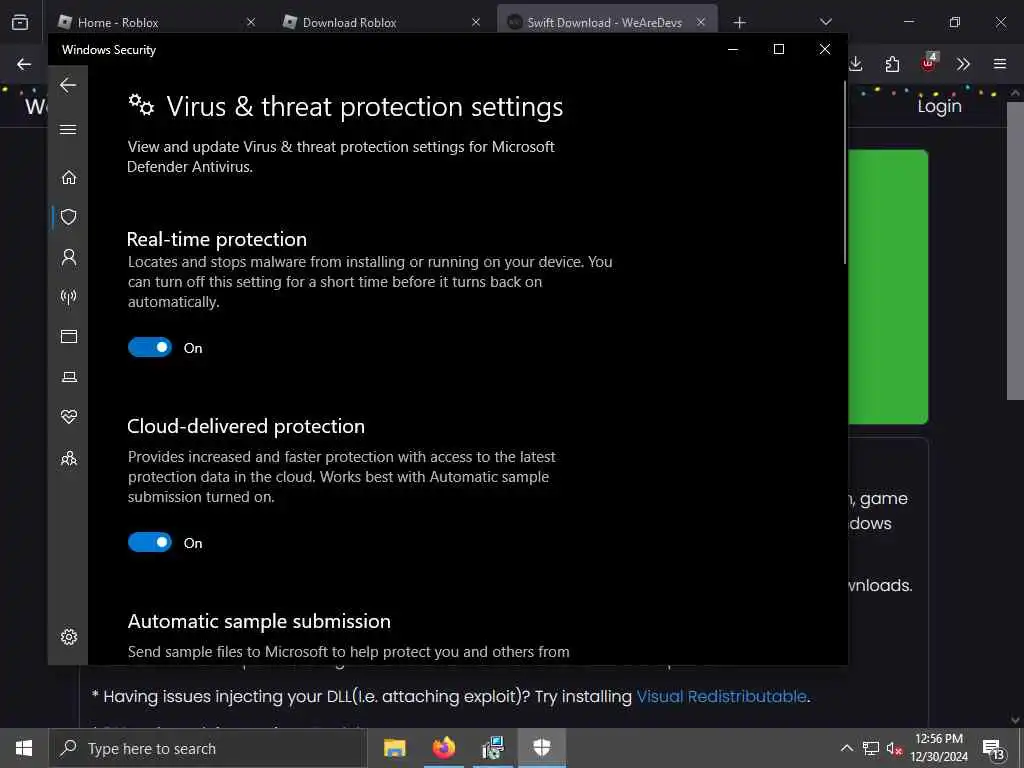The width and height of the screenshot is (1024, 768).
Task: Click the uBlock Origin extension icon
Action: [929, 63]
